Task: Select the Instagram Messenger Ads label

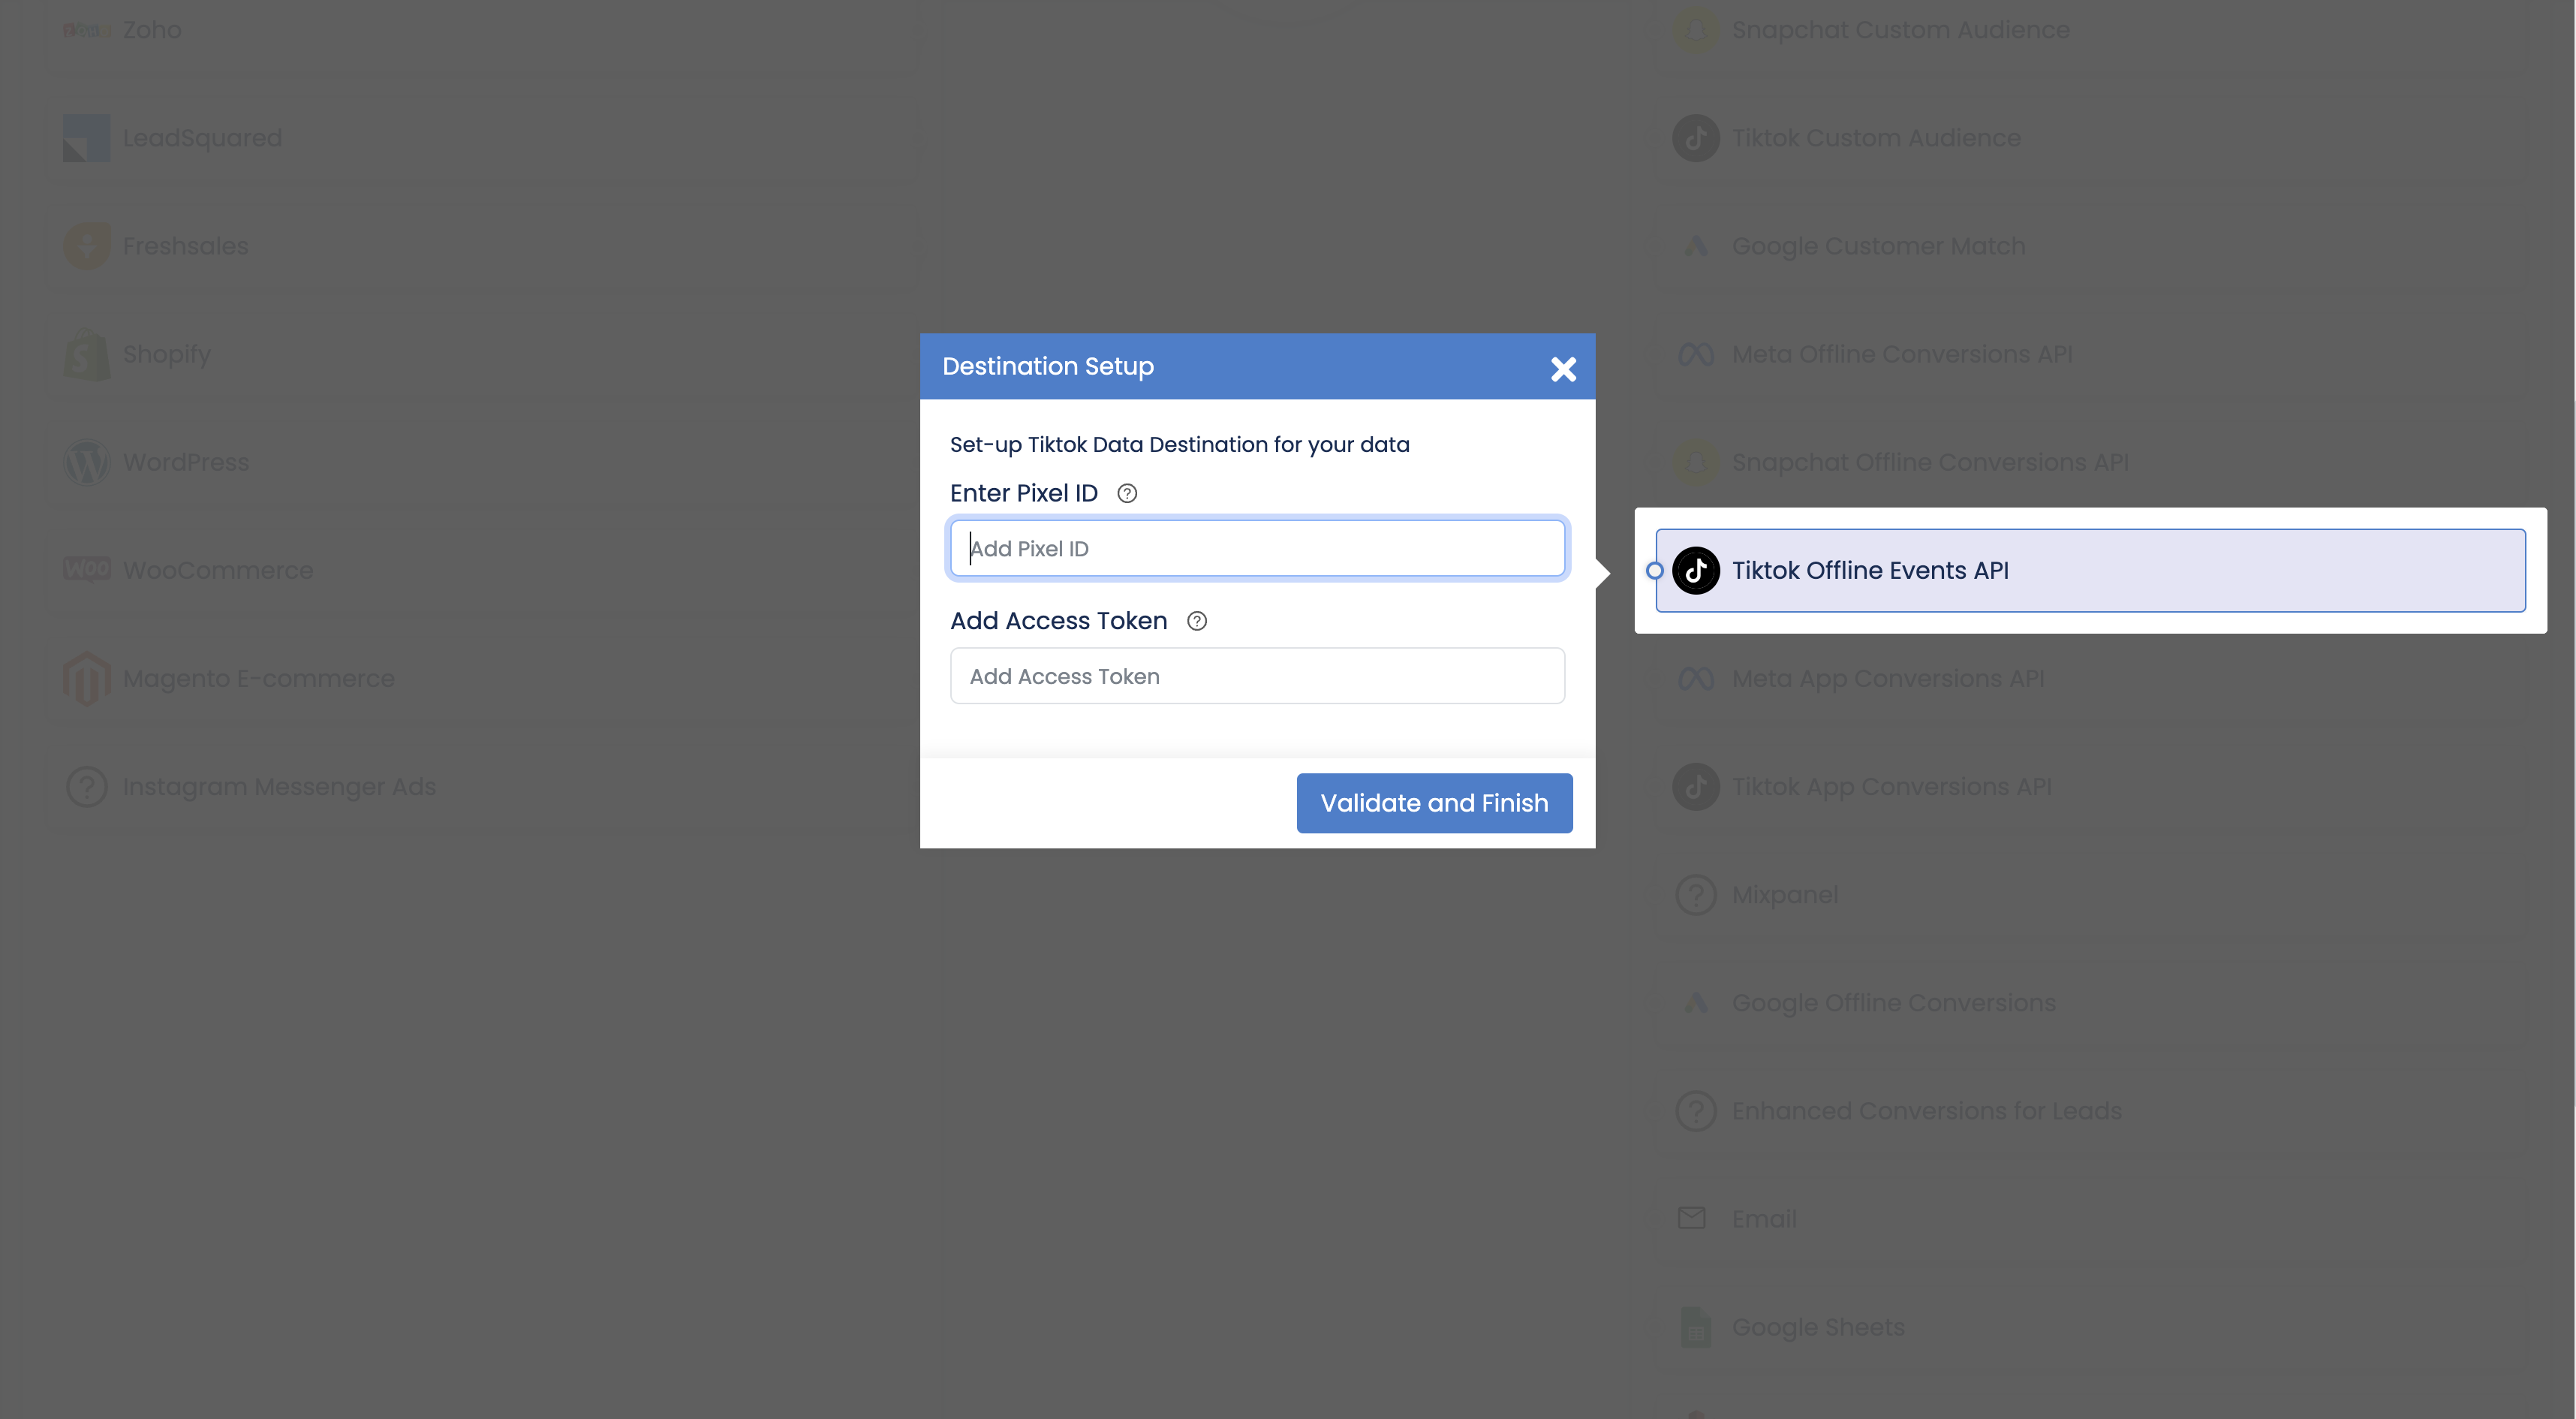Action: pyautogui.click(x=279, y=786)
